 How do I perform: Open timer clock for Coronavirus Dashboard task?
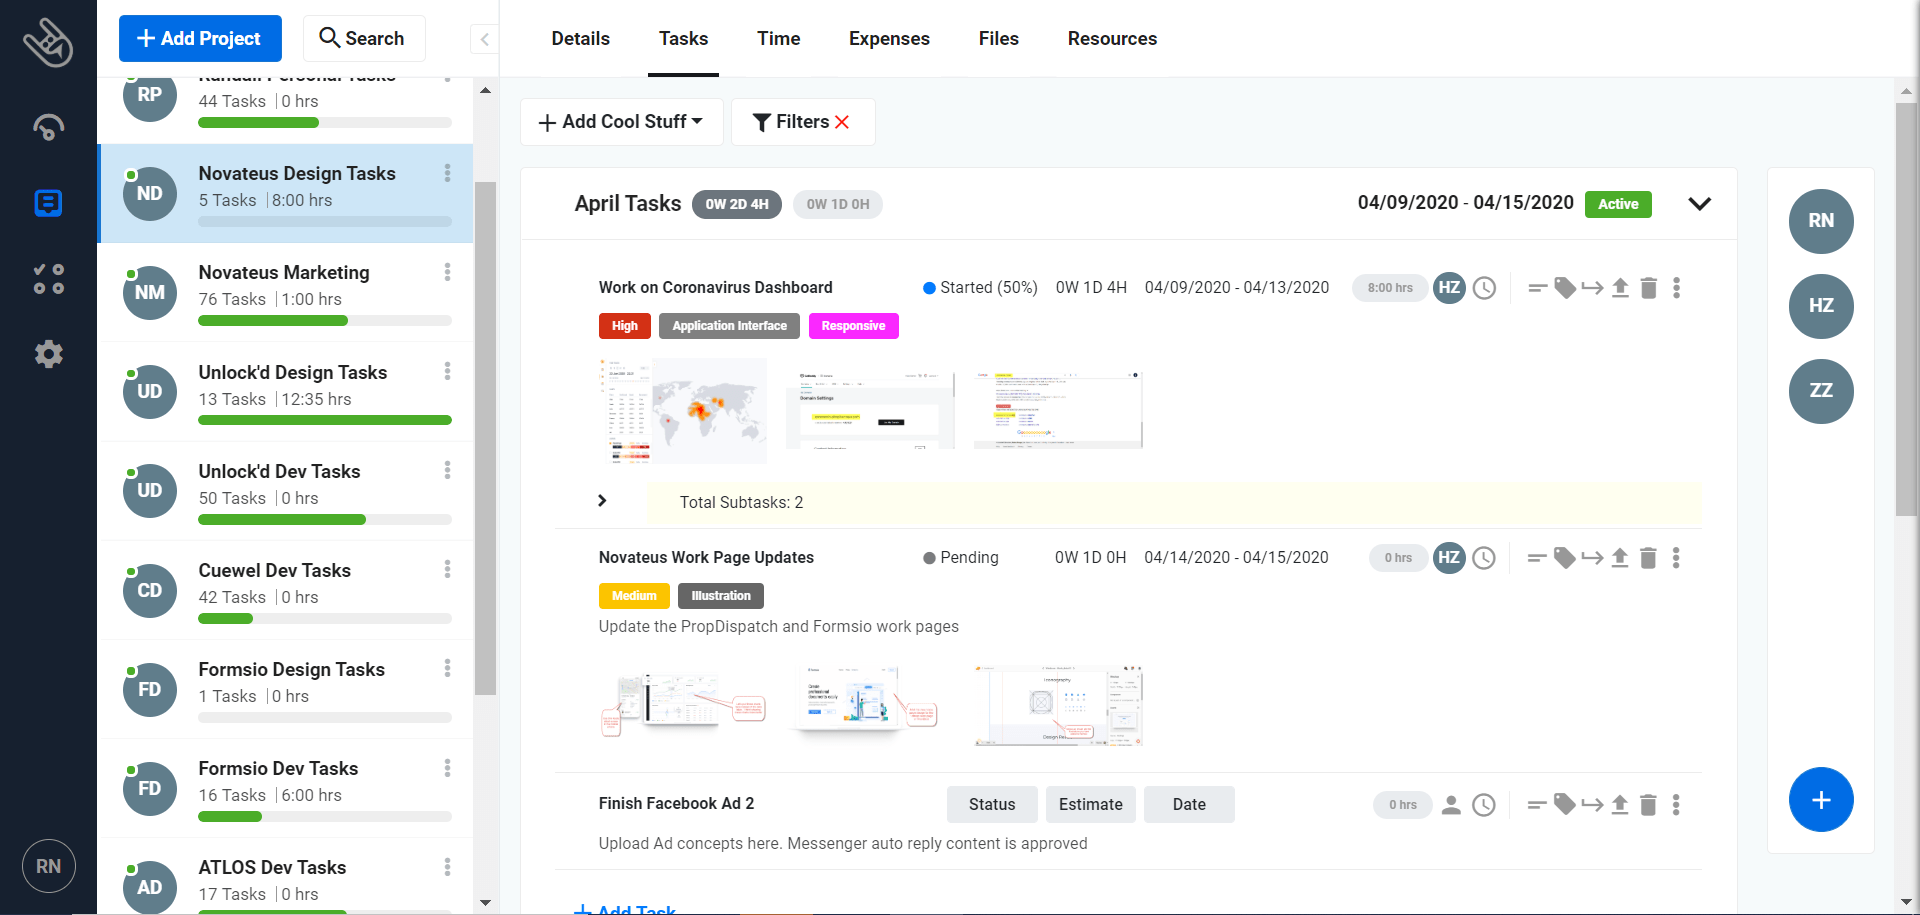click(1485, 288)
